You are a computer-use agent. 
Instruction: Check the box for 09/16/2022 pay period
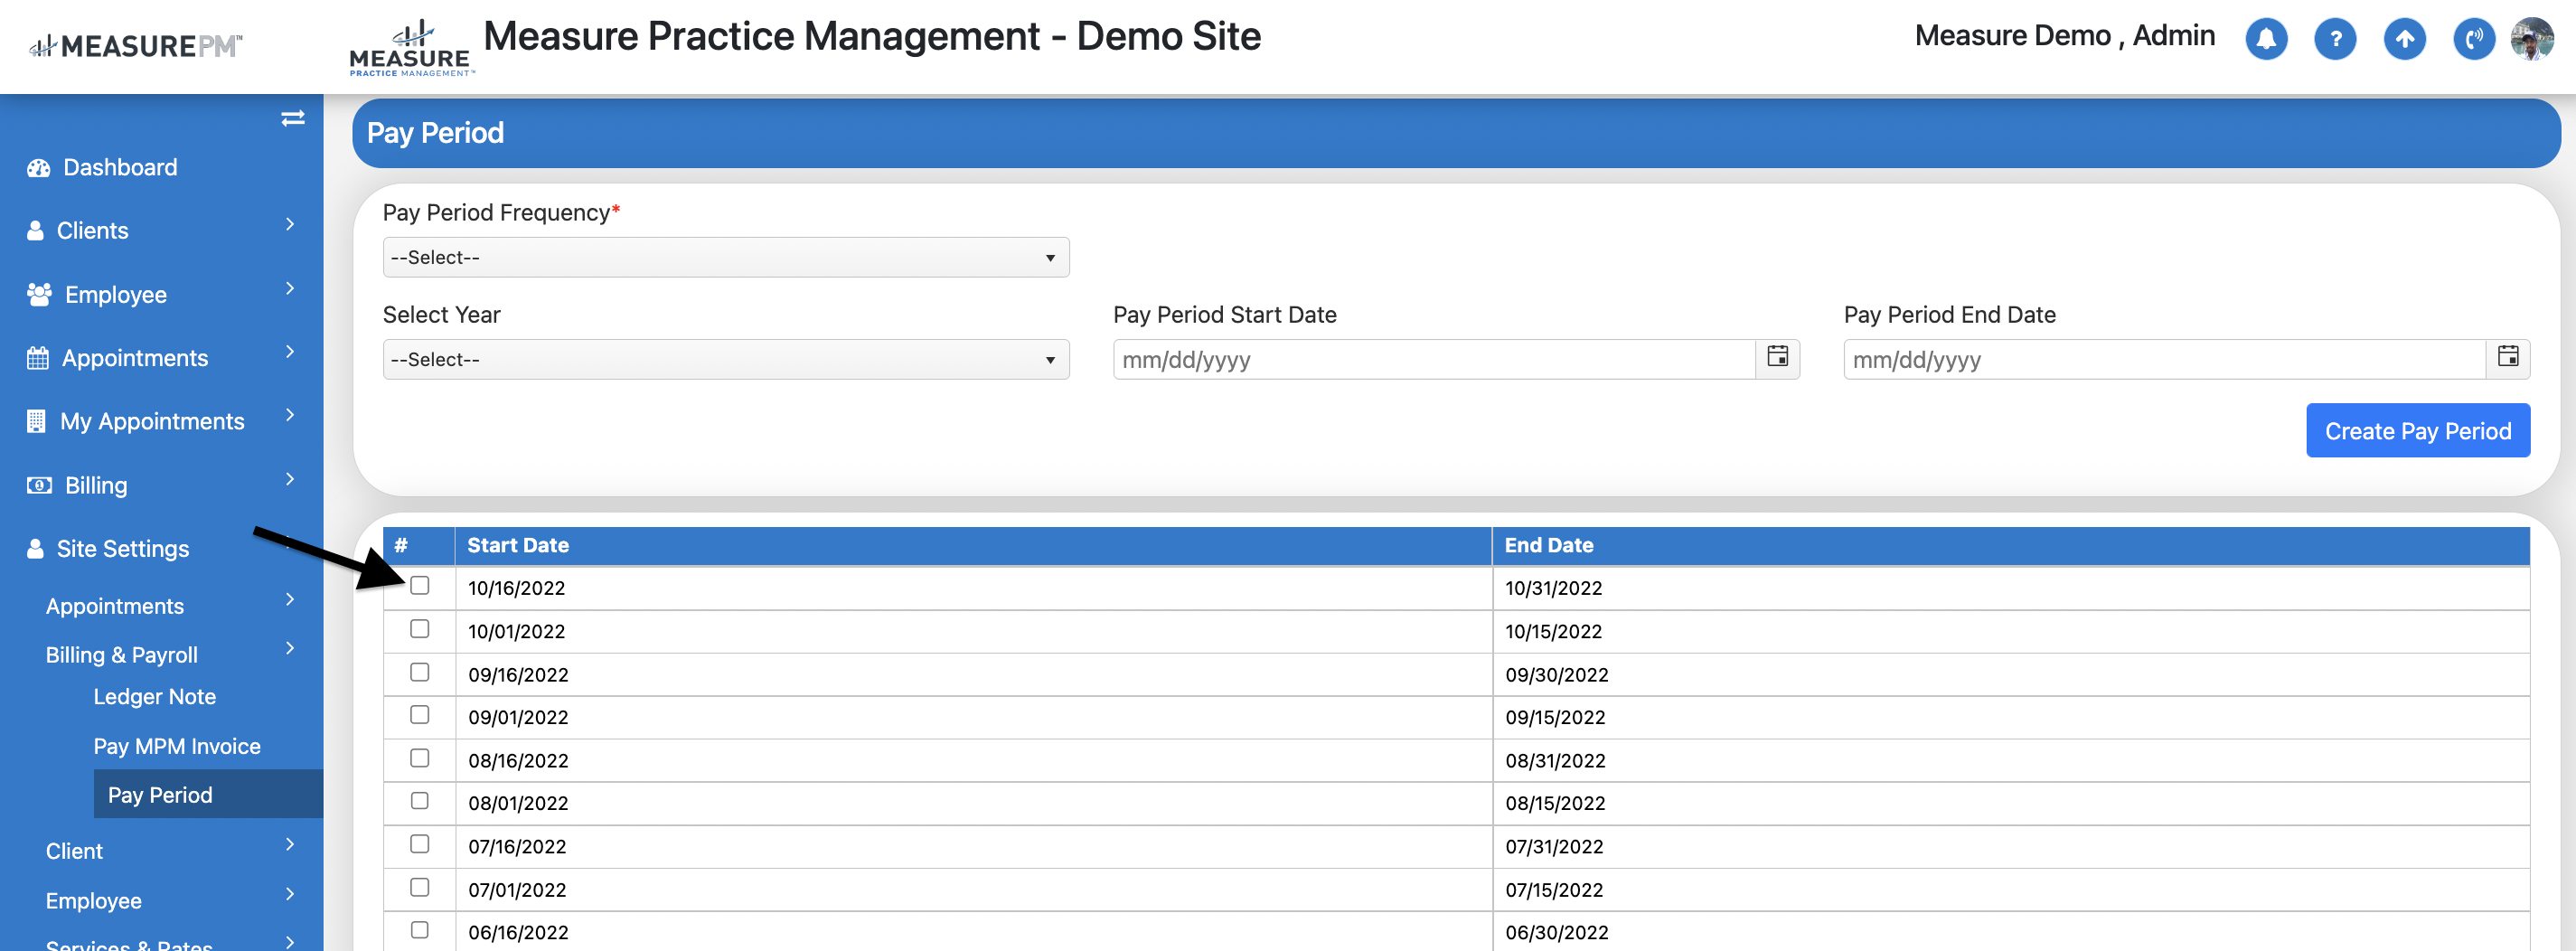[420, 672]
